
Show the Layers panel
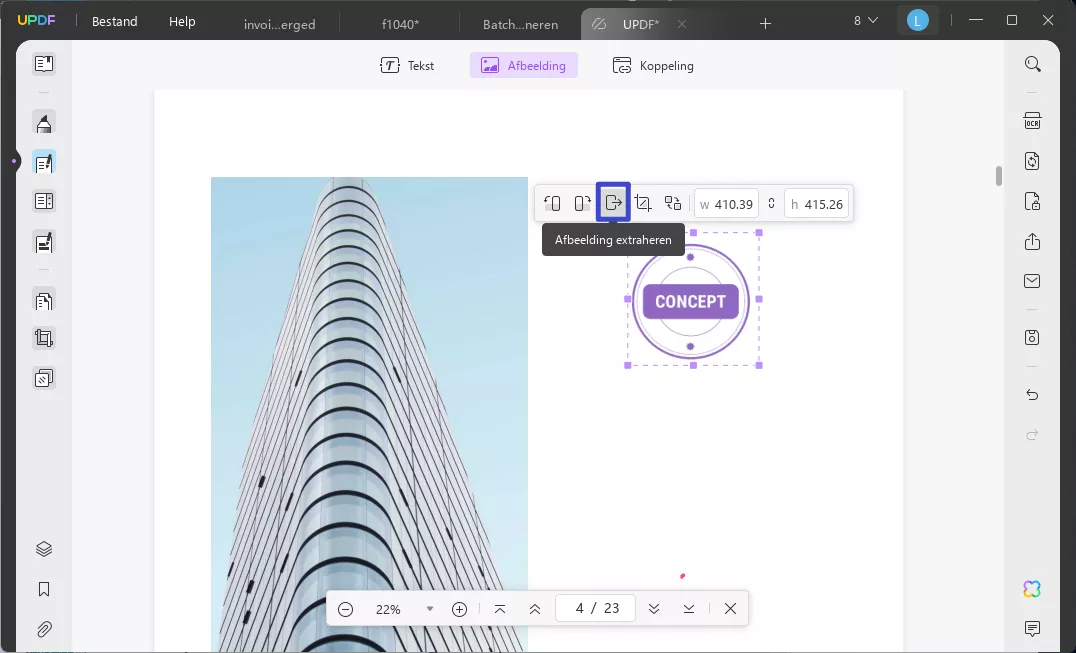point(44,549)
